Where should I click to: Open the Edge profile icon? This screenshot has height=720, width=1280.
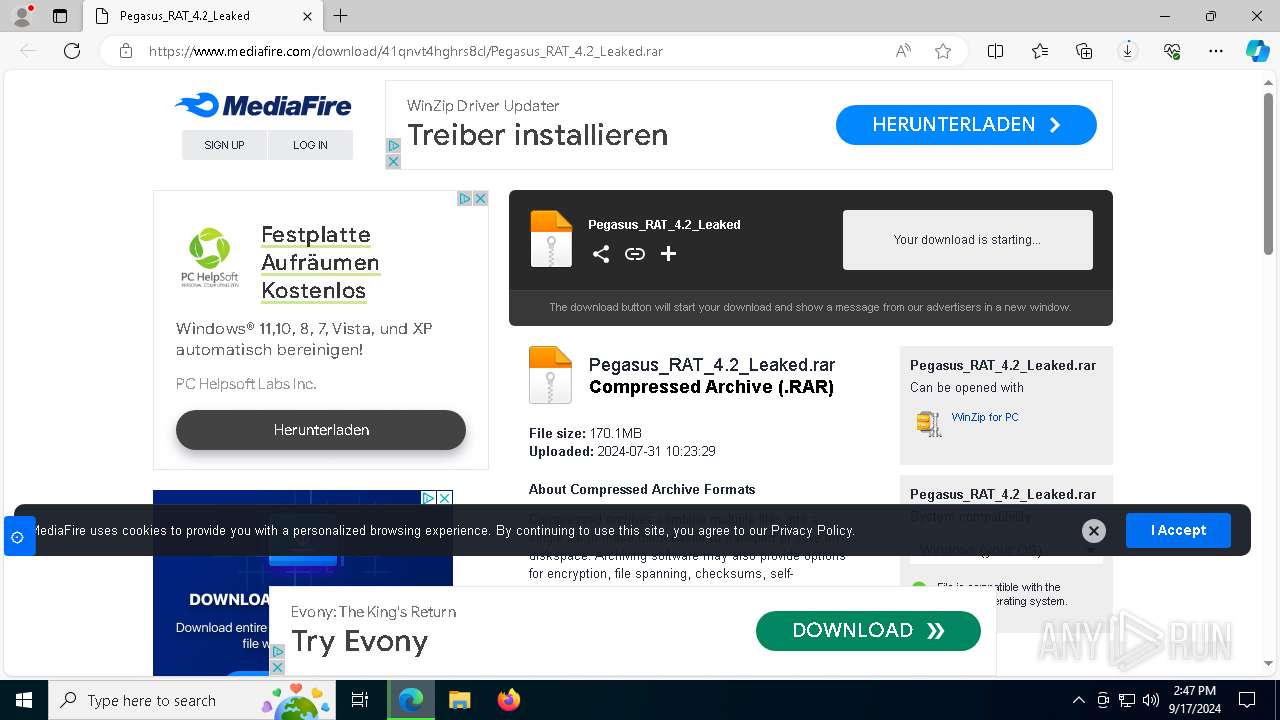[22, 16]
